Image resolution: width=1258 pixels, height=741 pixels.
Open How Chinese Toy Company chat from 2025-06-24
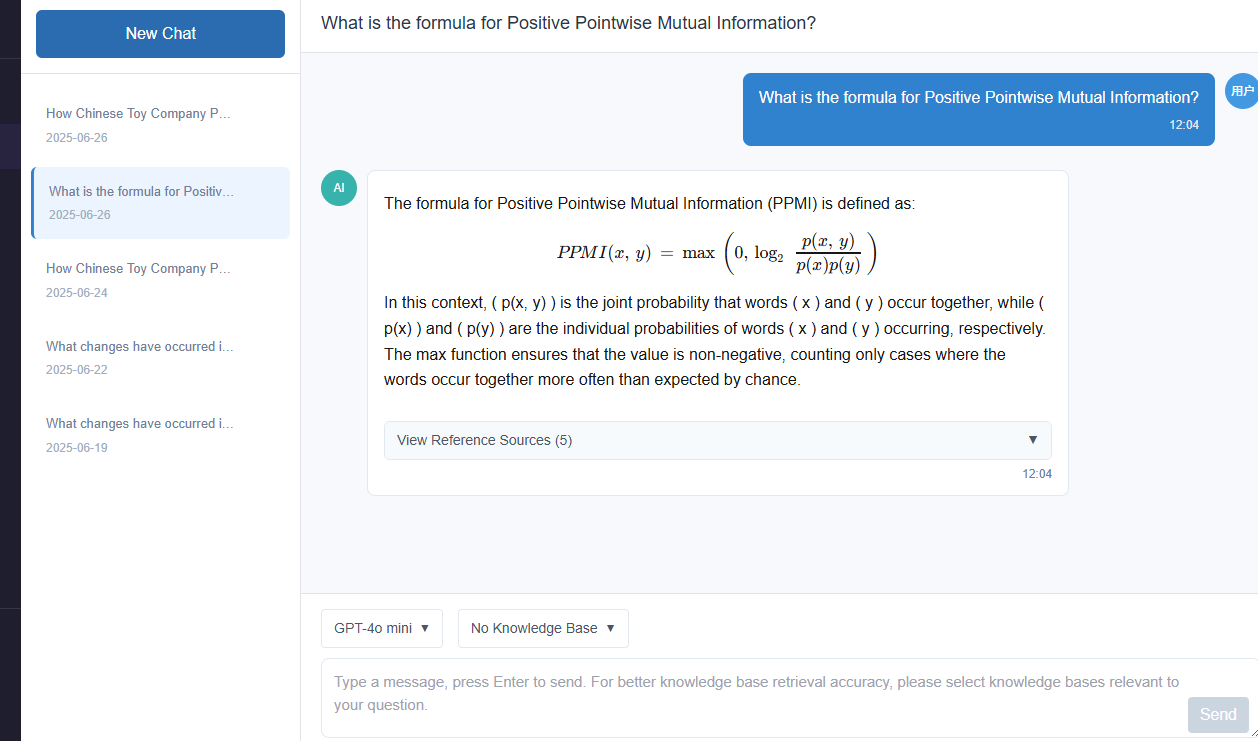160,280
